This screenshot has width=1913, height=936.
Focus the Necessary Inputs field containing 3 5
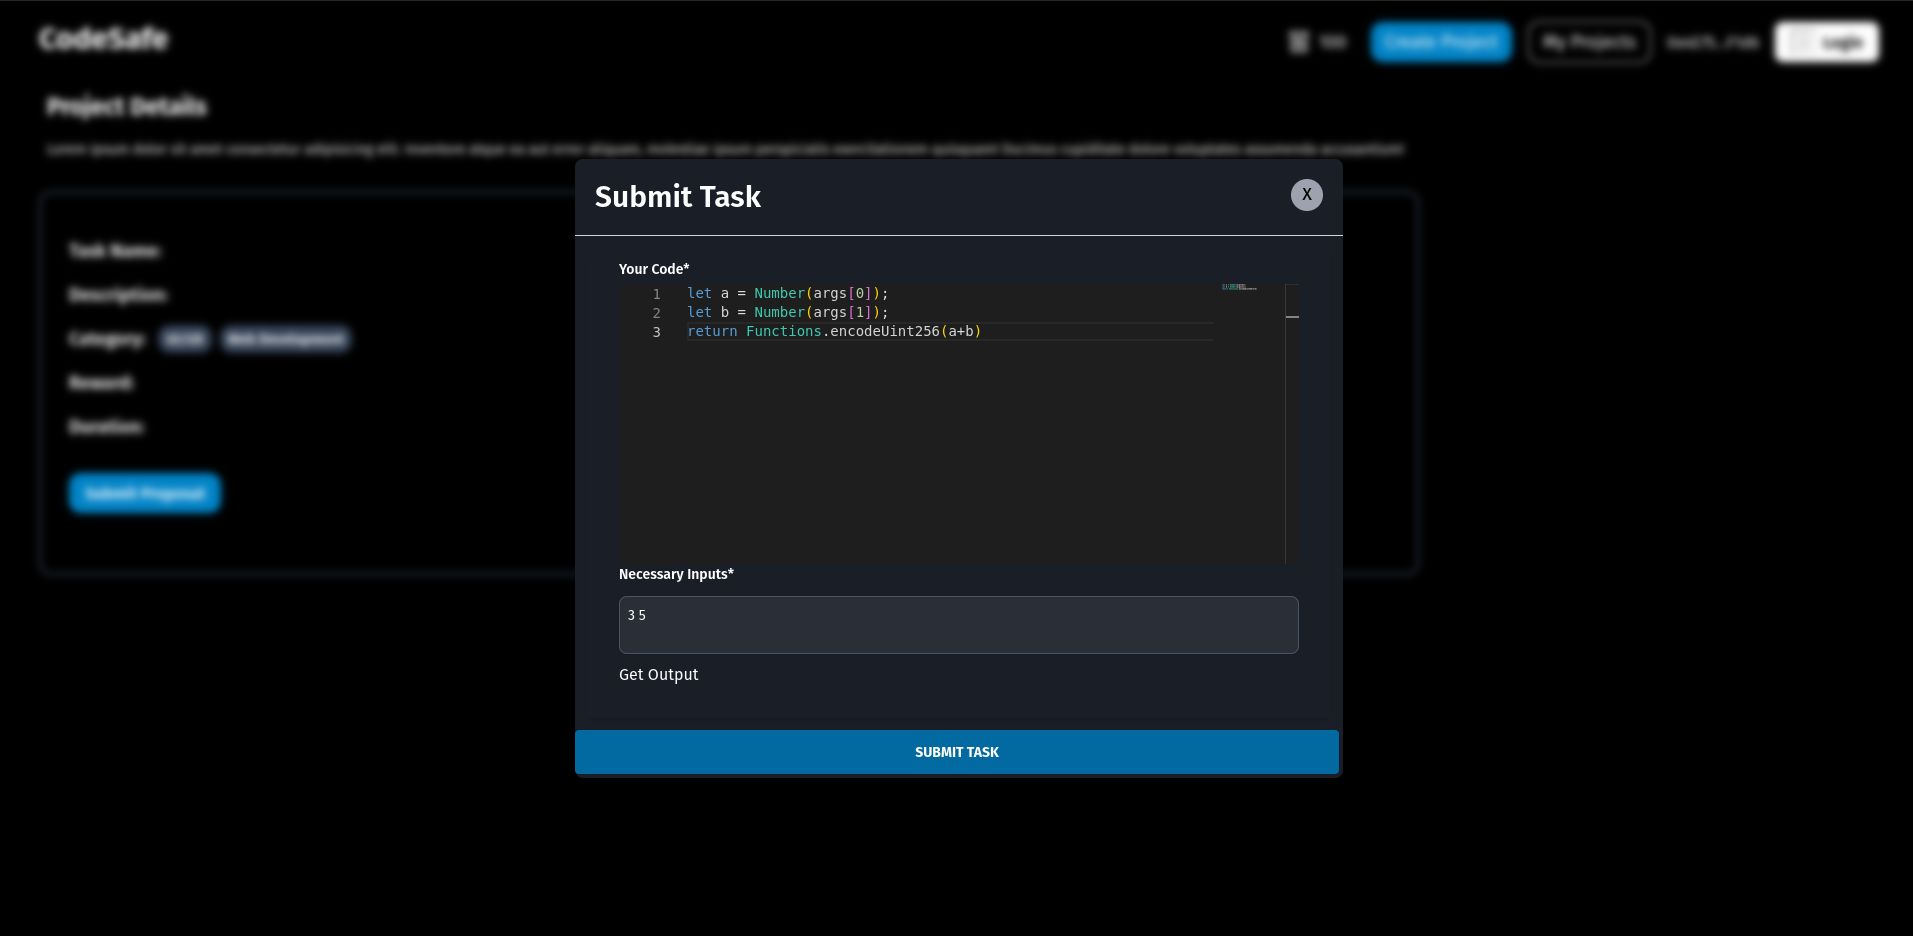(958, 625)
